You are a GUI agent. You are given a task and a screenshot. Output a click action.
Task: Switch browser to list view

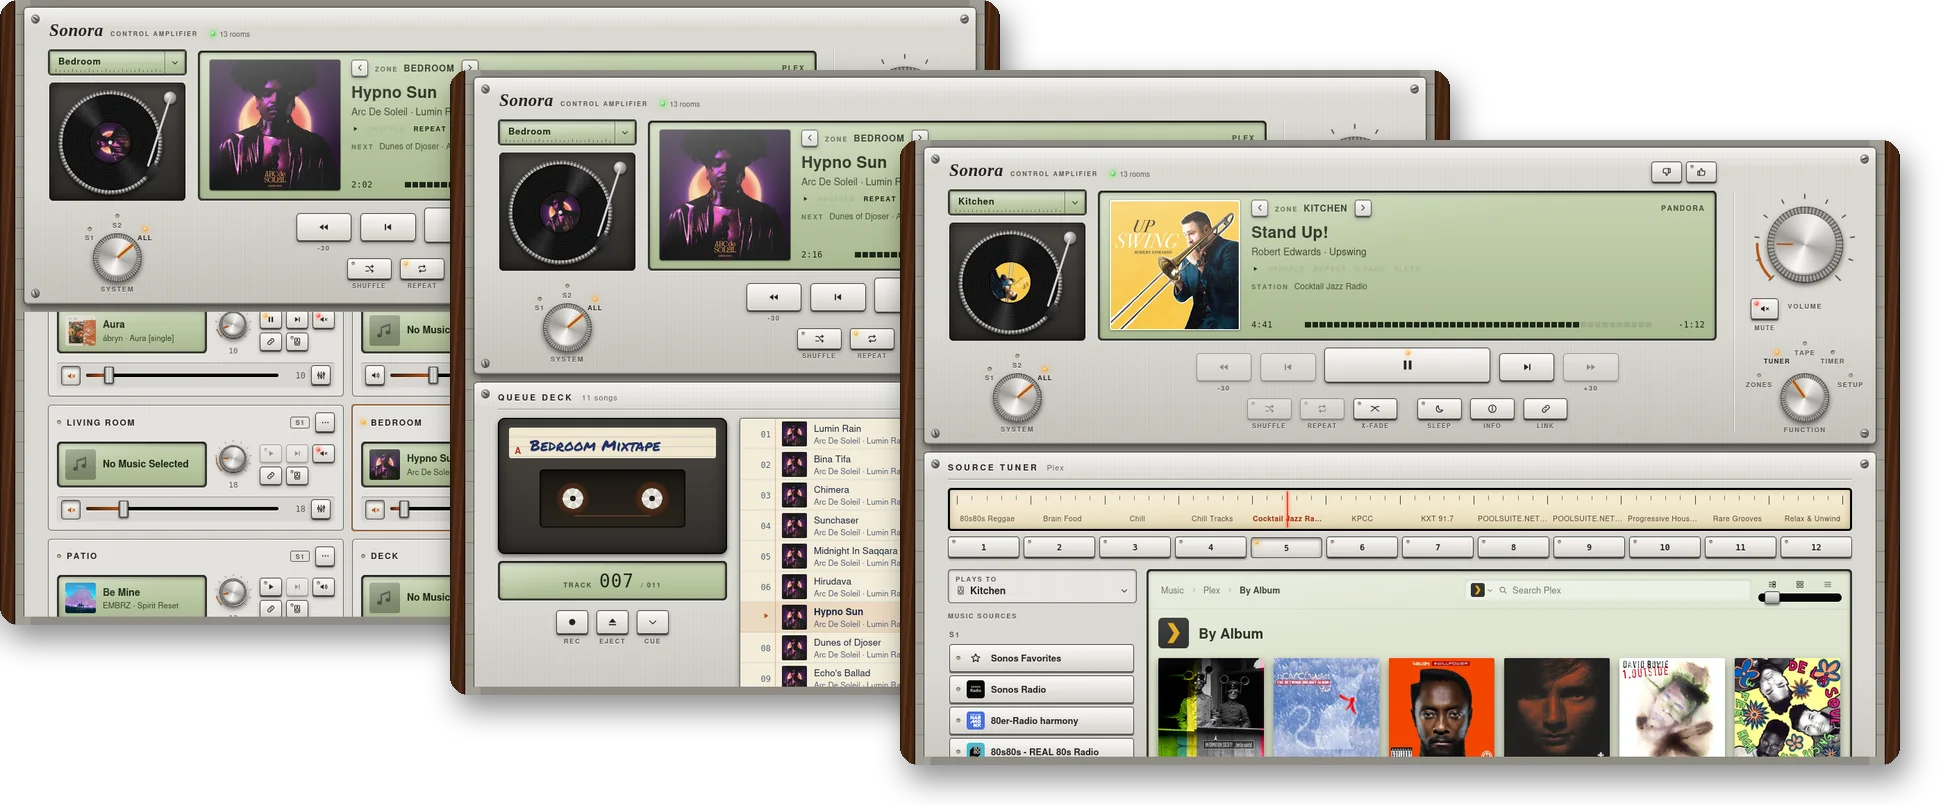pyautogui.click(x=1828, y=584)
